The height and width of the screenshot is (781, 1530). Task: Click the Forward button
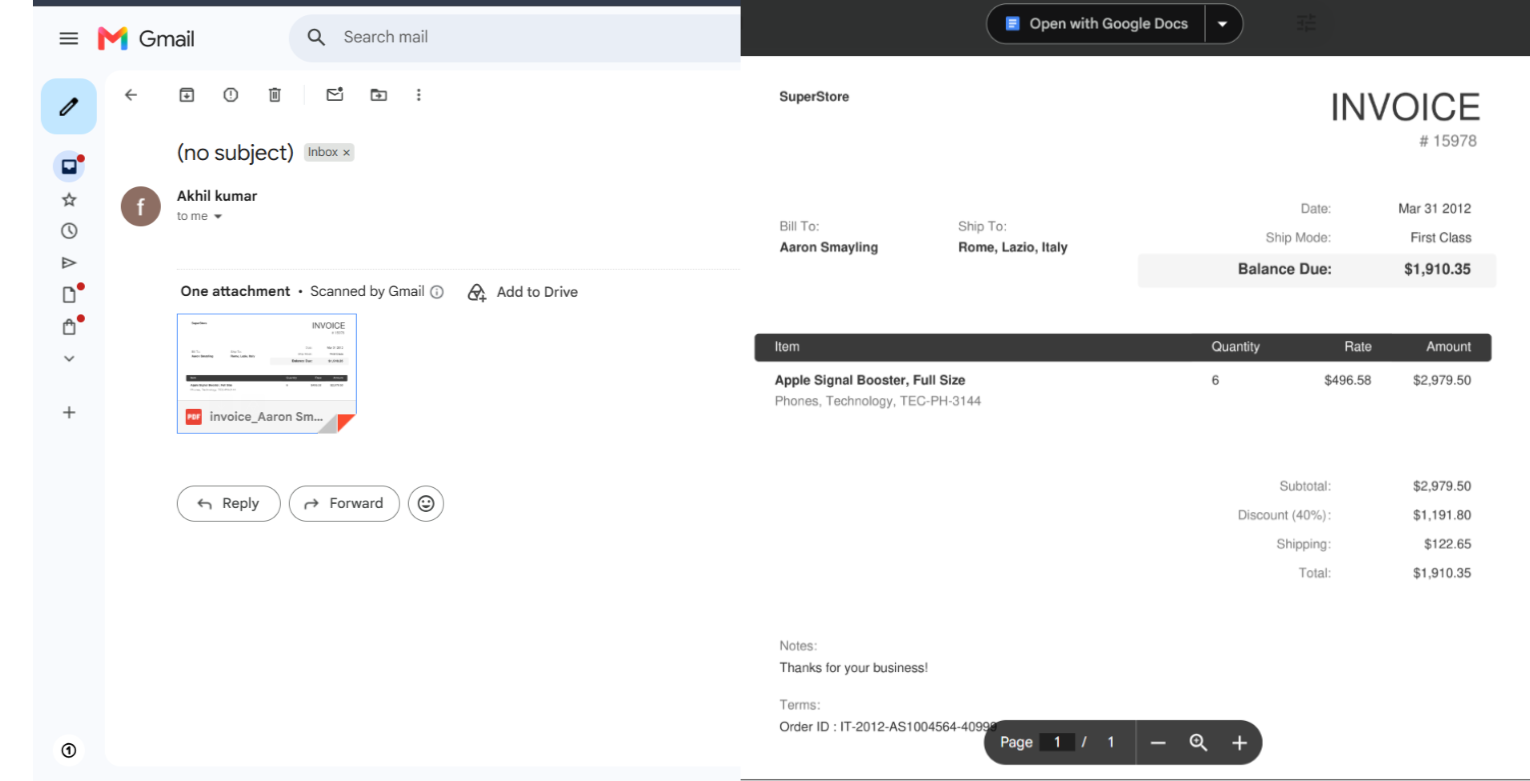(x=344, y=503)
